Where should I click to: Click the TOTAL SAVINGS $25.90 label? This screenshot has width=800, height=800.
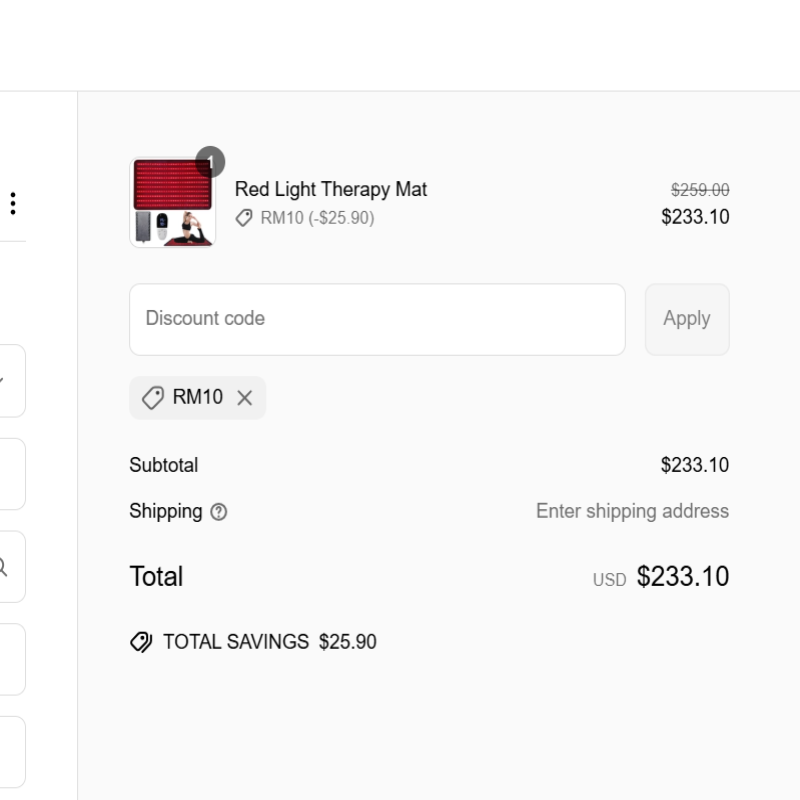click(269, 642)
